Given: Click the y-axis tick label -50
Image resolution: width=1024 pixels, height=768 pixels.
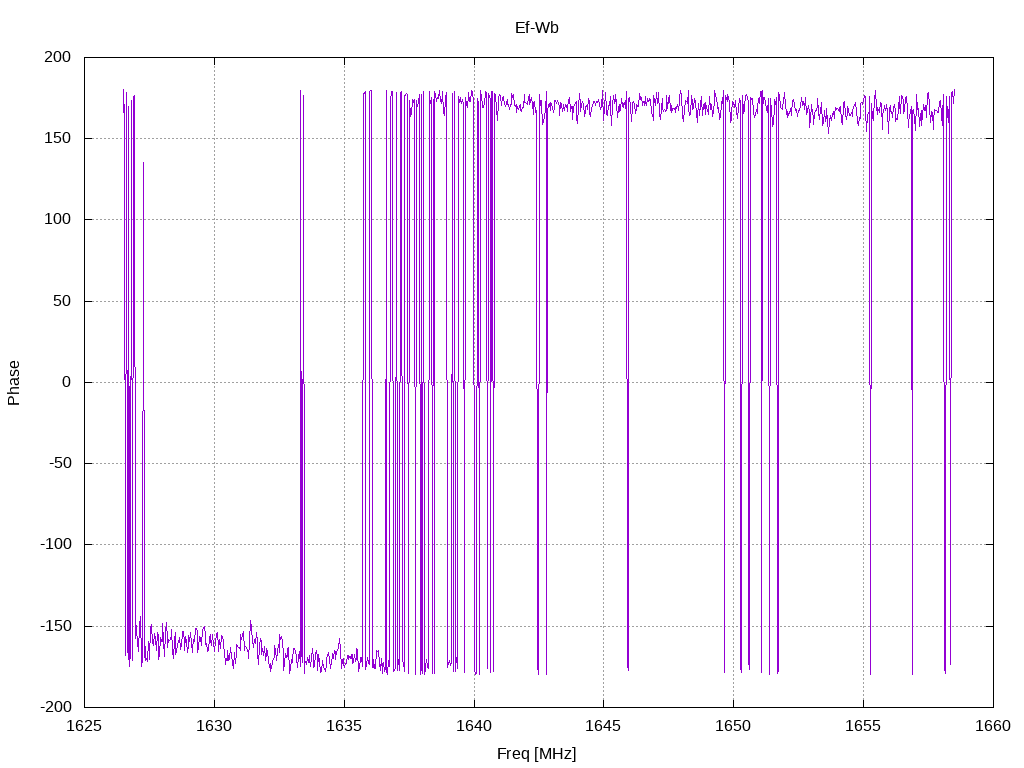Looking at the screenshot, I should [x=59, y=463].
